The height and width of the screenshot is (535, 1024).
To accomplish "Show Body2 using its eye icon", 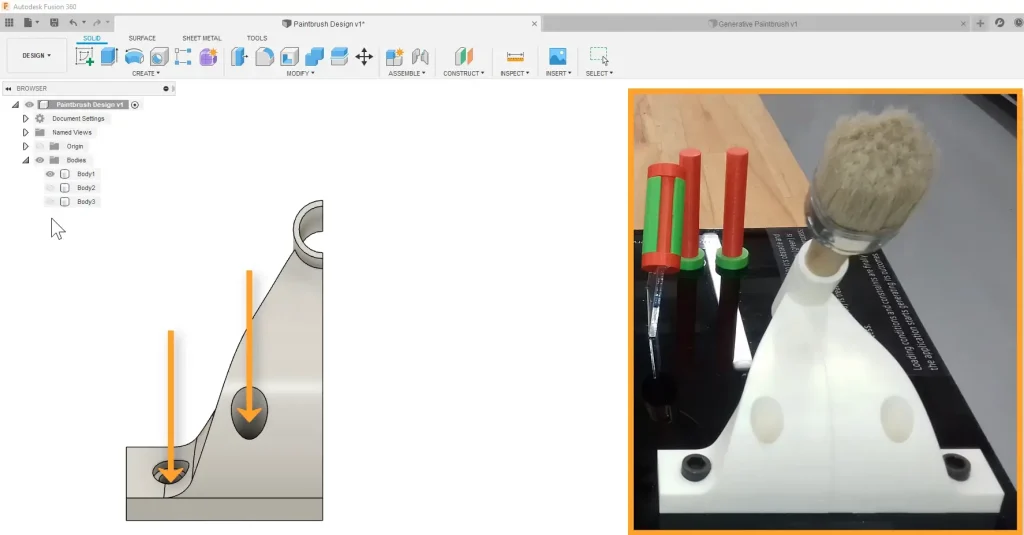I will [50, 188].
